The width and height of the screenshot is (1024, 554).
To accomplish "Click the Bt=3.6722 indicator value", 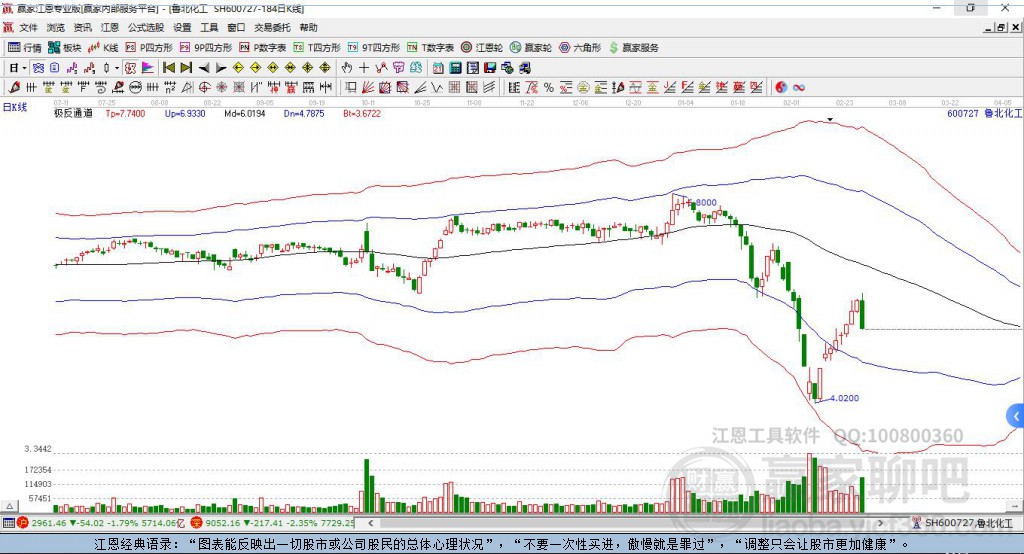I will (362, 113).
